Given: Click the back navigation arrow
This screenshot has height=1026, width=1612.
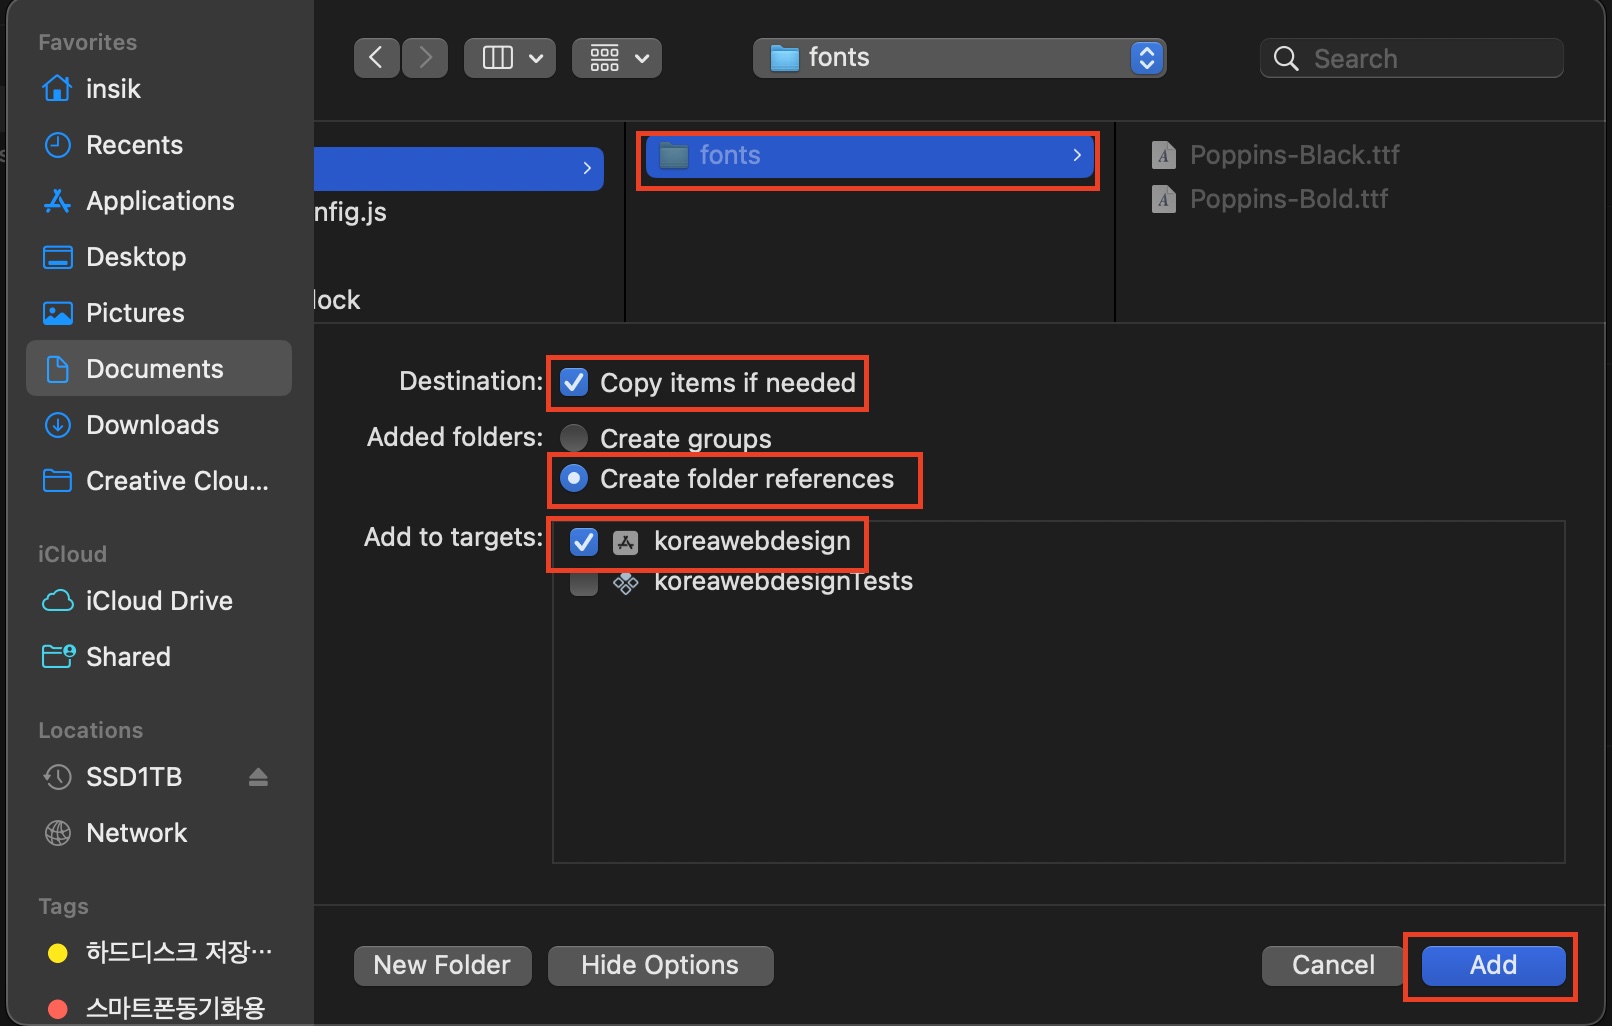Looking at the screenshot, I should 376,58.
